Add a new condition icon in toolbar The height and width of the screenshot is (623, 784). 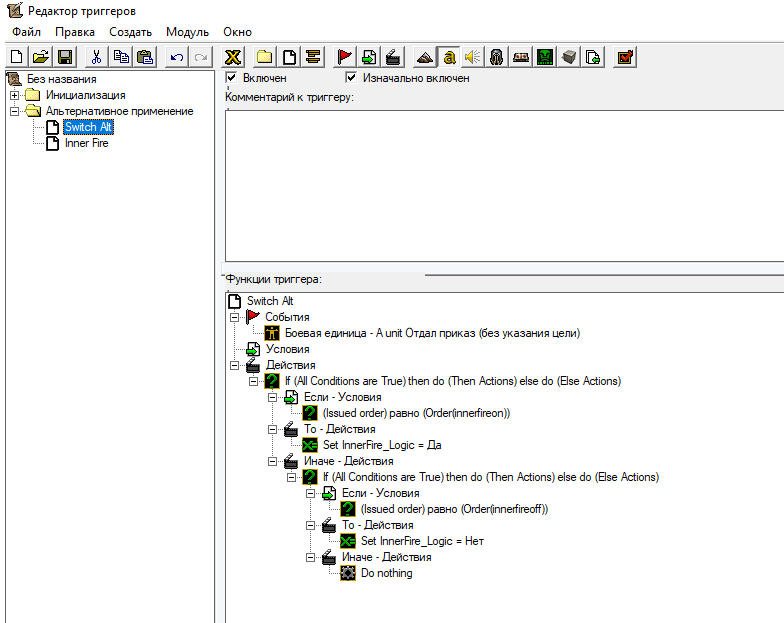pyautogui.click(x=369, y=57)
